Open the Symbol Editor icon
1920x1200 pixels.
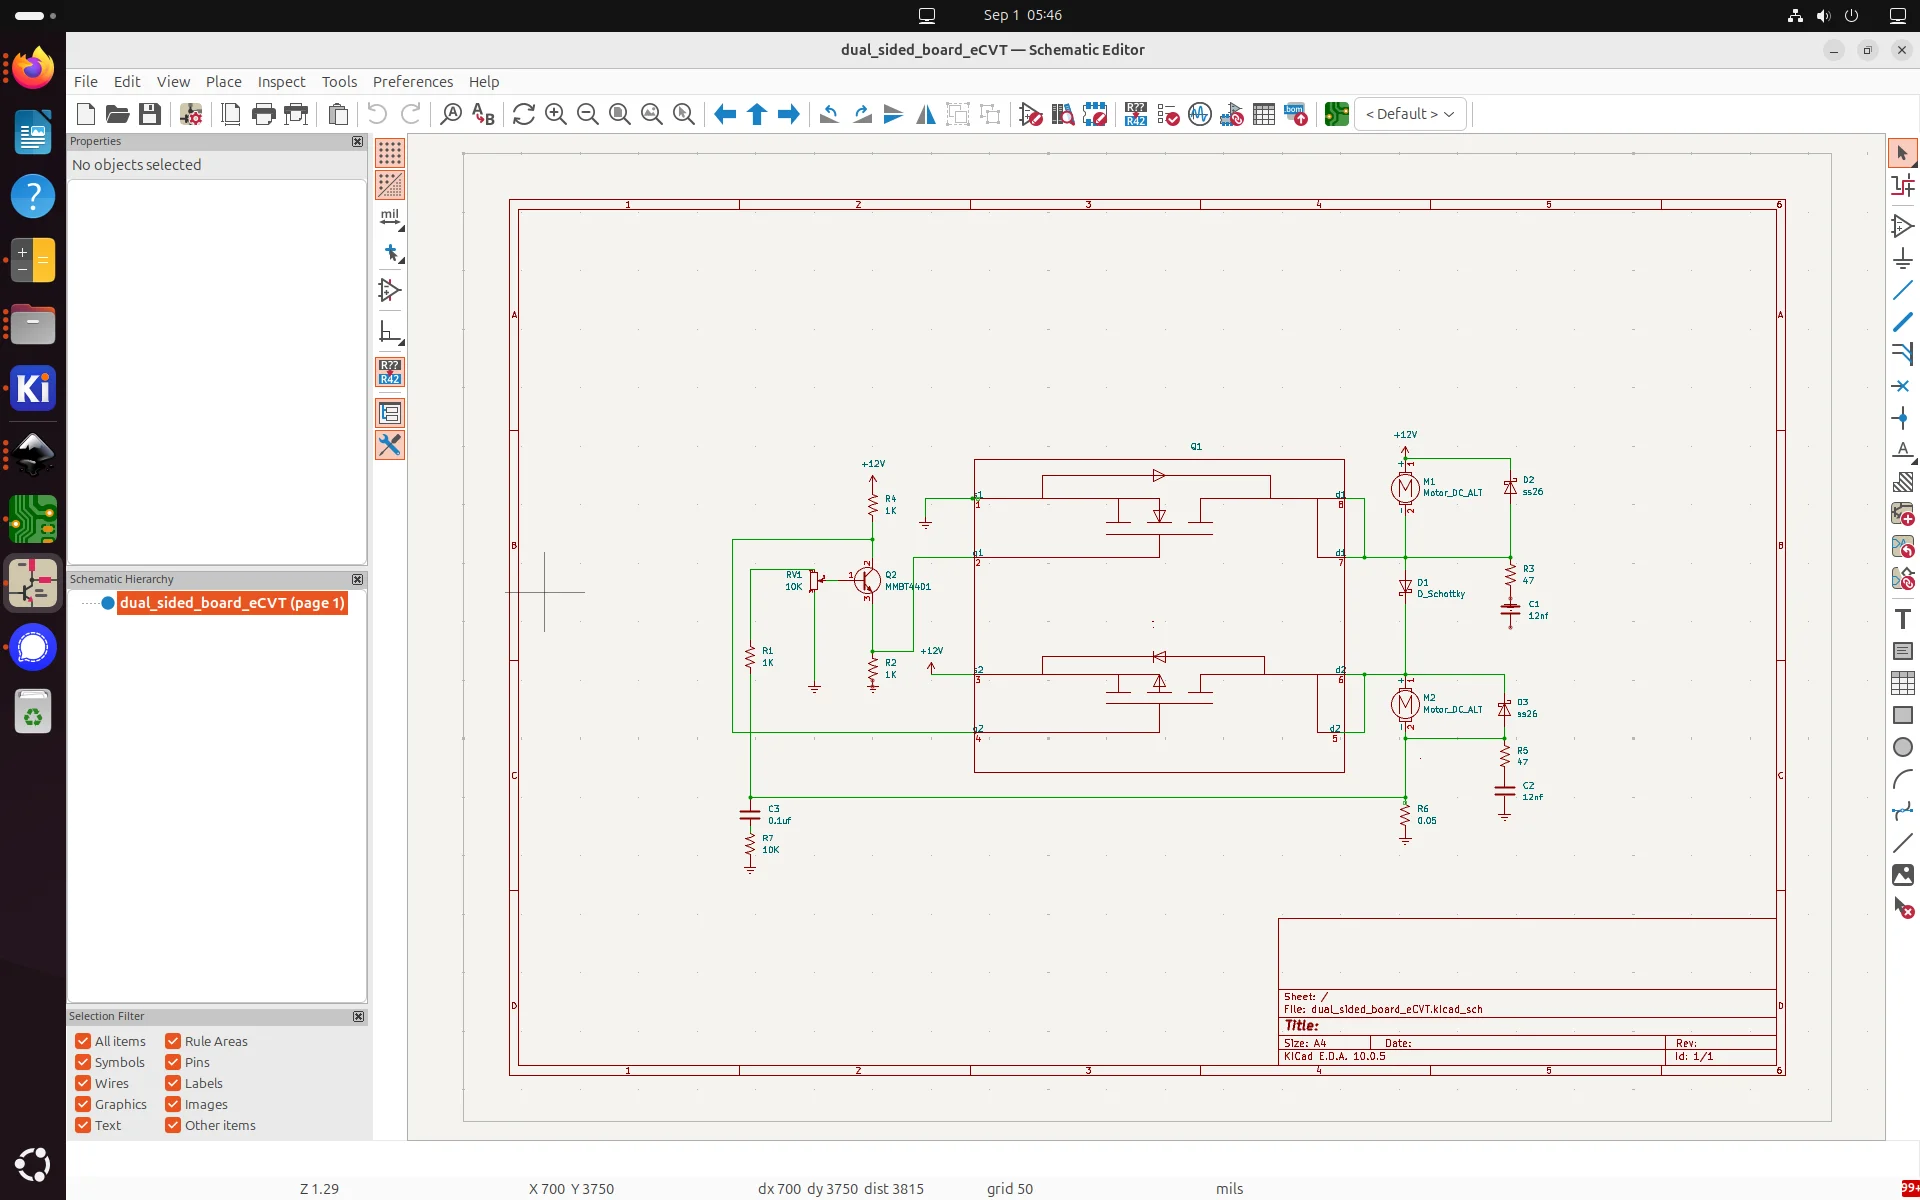(x=1031, y=114)
